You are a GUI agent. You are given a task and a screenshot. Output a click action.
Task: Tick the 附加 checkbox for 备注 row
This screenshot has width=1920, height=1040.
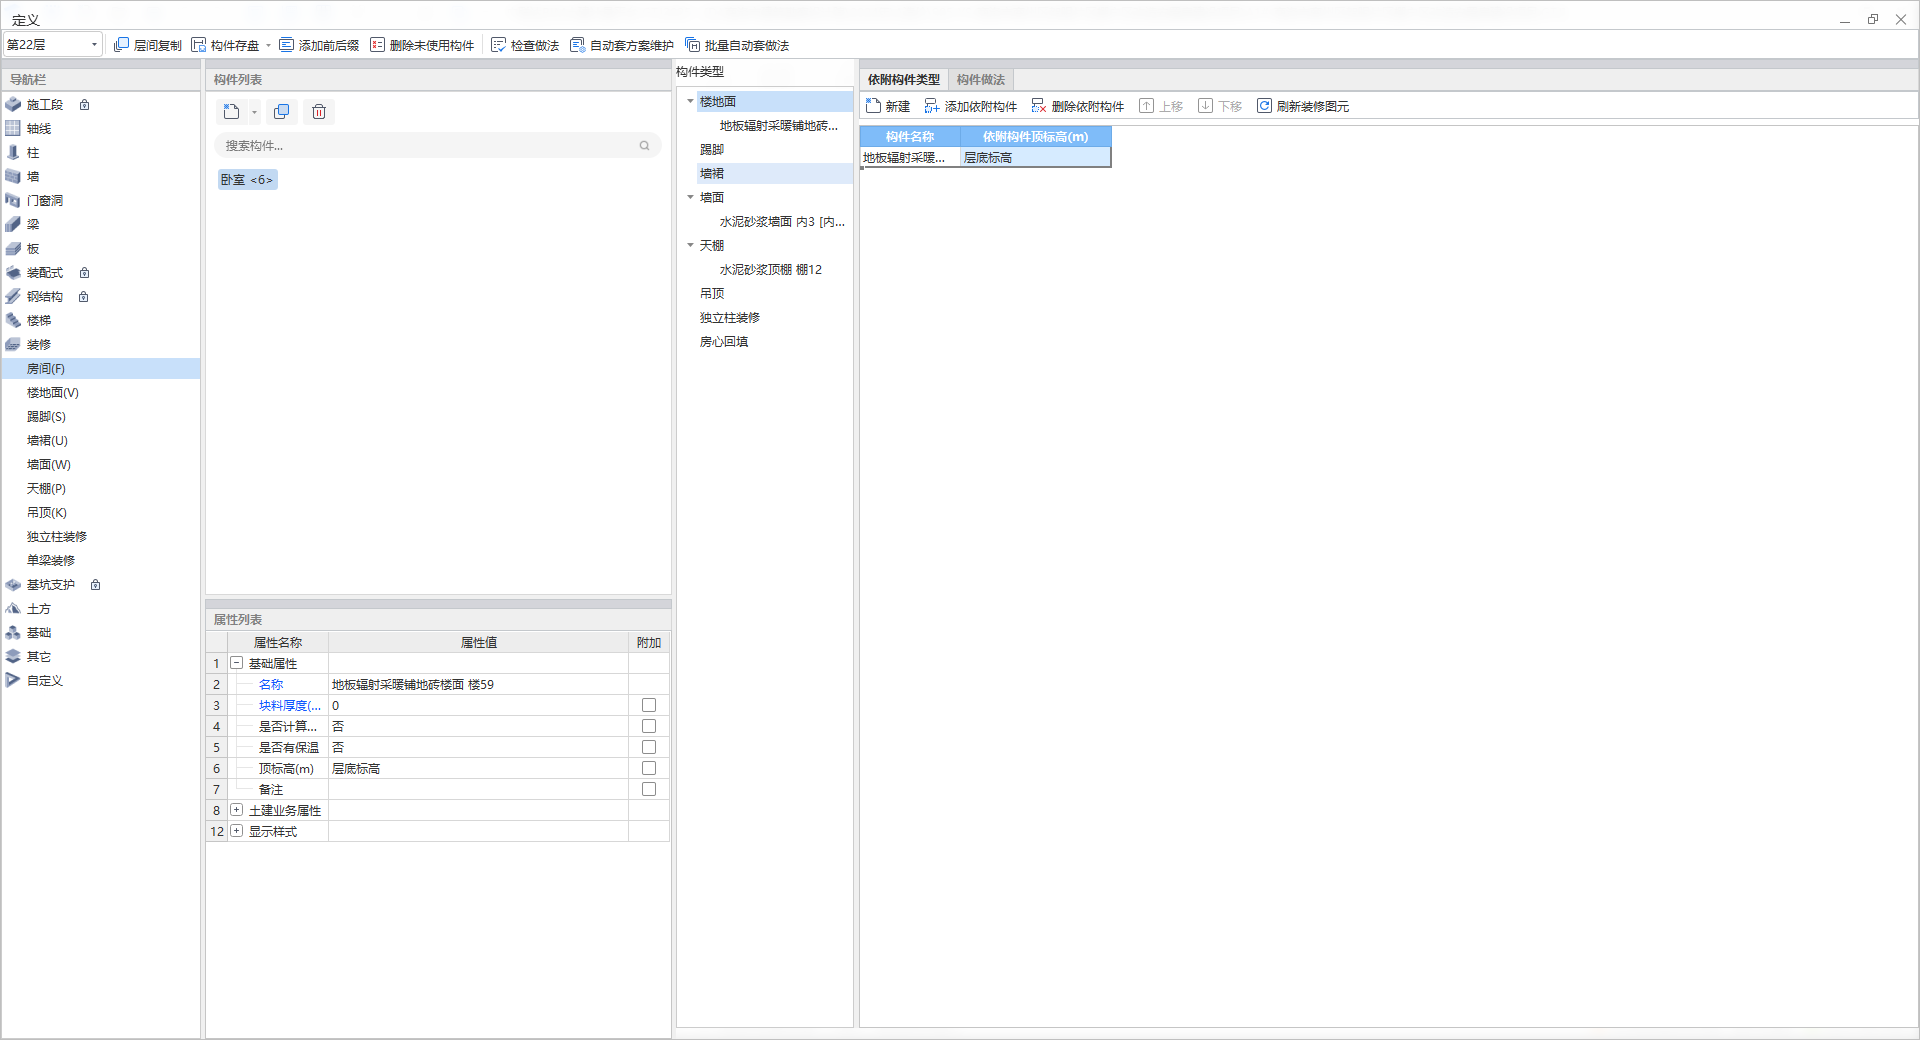649,790
